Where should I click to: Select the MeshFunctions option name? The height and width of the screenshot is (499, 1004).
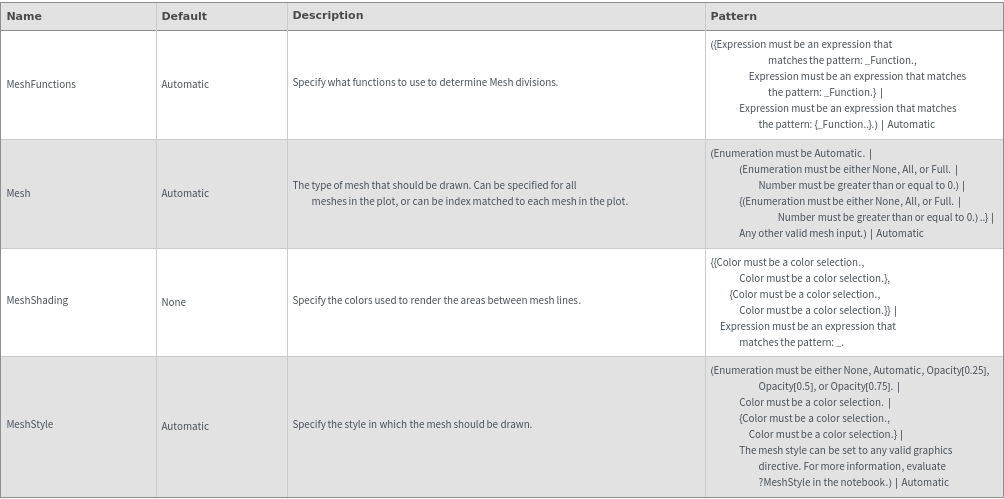(x=41, y=85)
